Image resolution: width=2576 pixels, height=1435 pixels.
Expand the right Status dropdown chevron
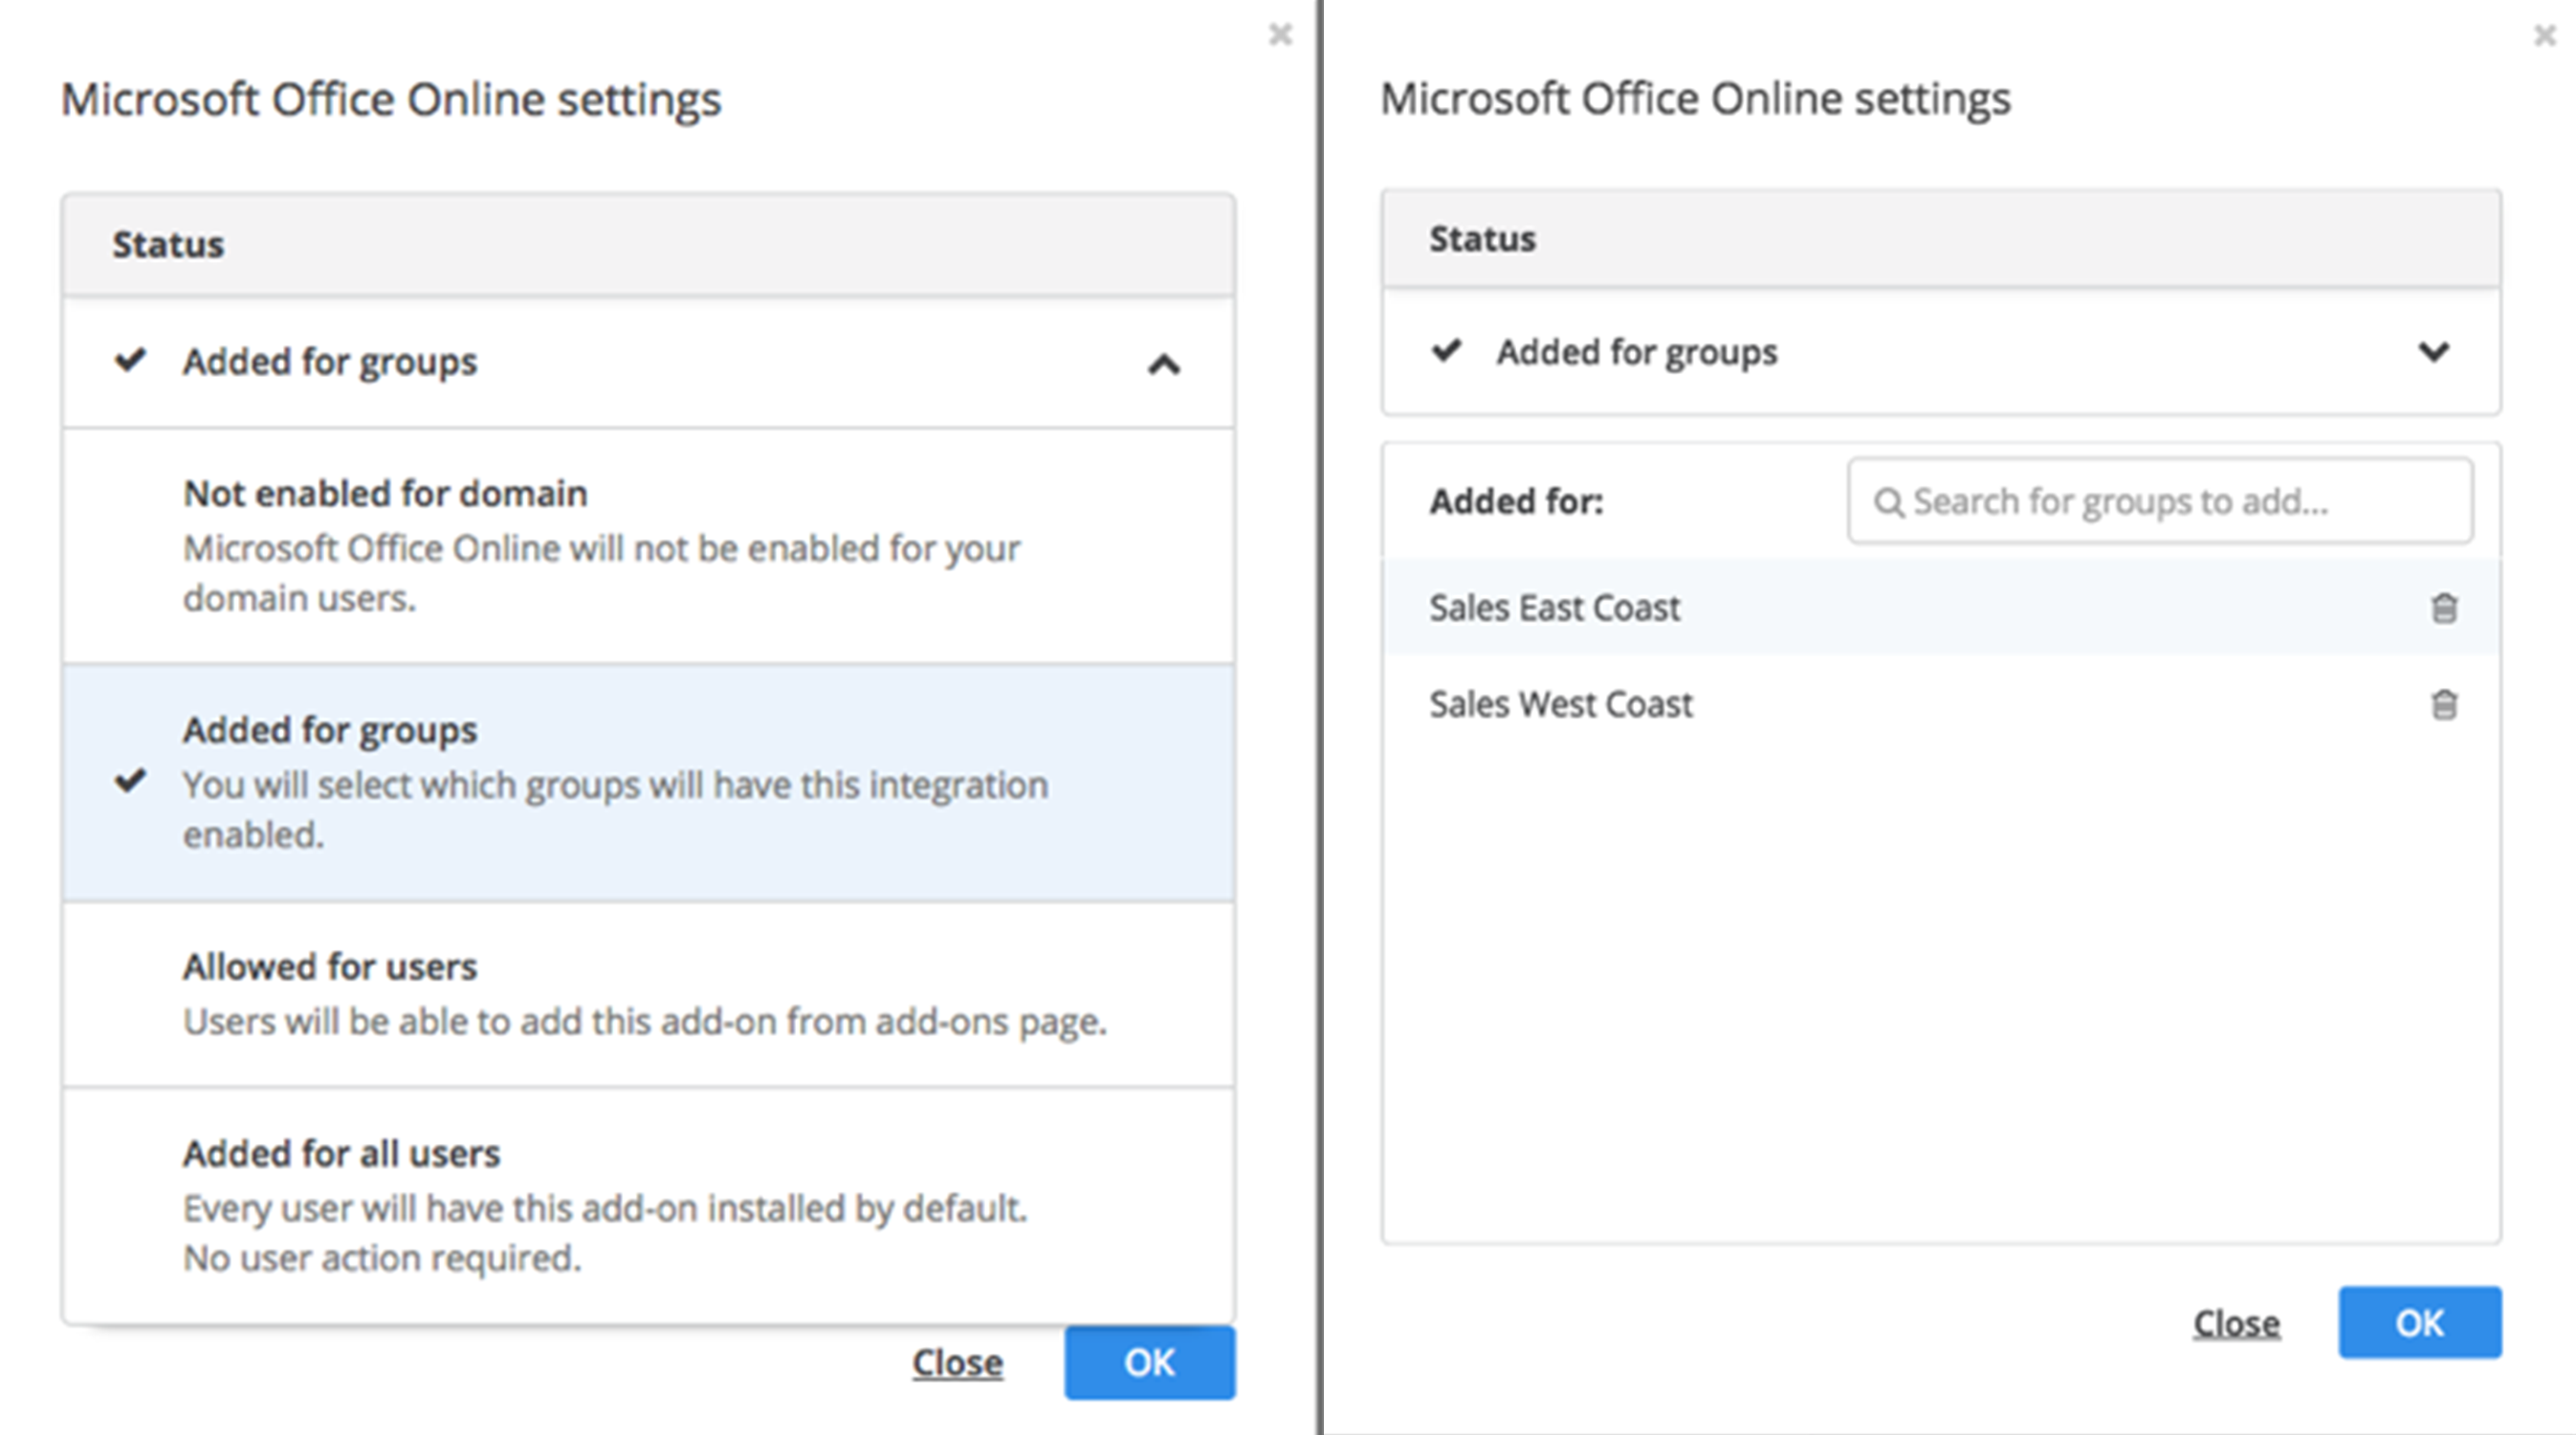tap(2433, 352)
